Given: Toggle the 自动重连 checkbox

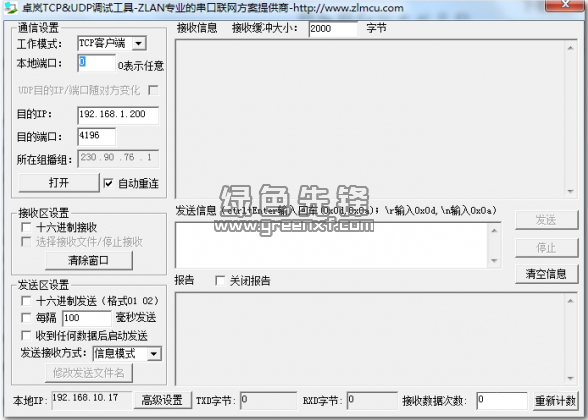Looking at the screenshot, I should click(108, 183).
